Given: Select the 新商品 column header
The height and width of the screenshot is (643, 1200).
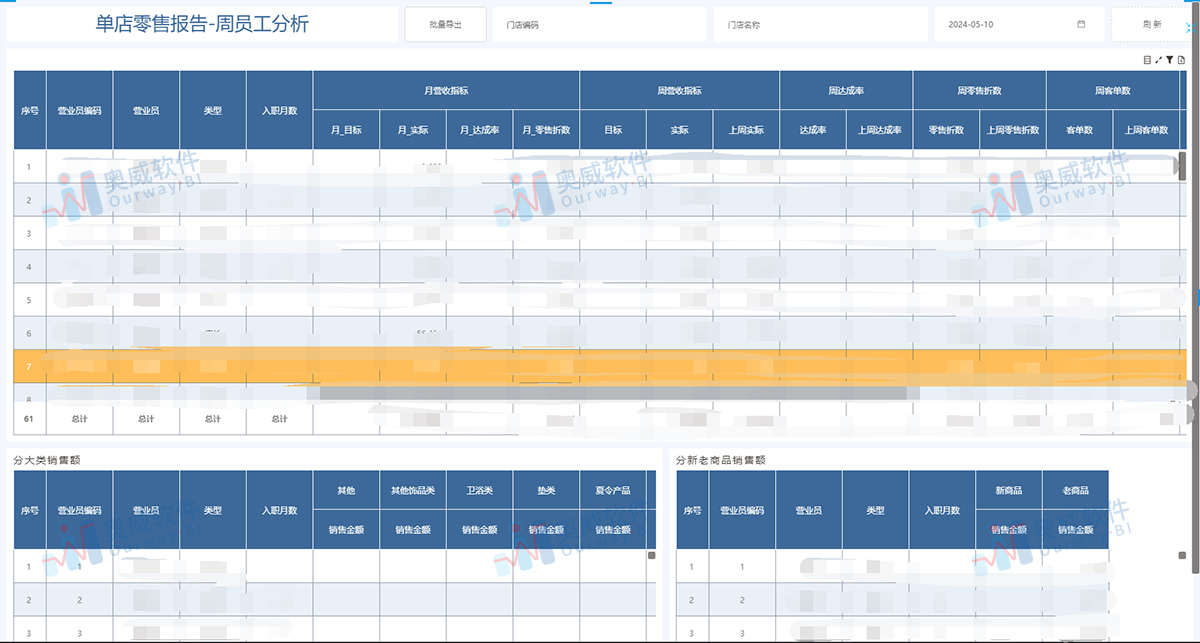Looking at the screenshot, I should point(1009,491).
